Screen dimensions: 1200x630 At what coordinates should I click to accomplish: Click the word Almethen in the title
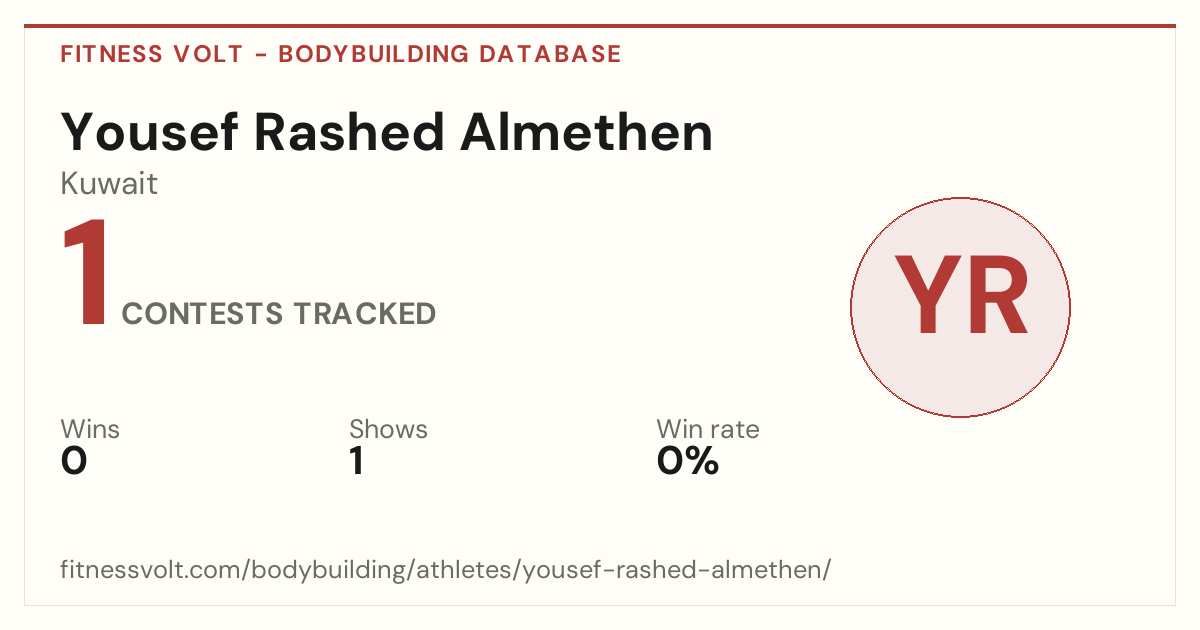pos(587,133)
